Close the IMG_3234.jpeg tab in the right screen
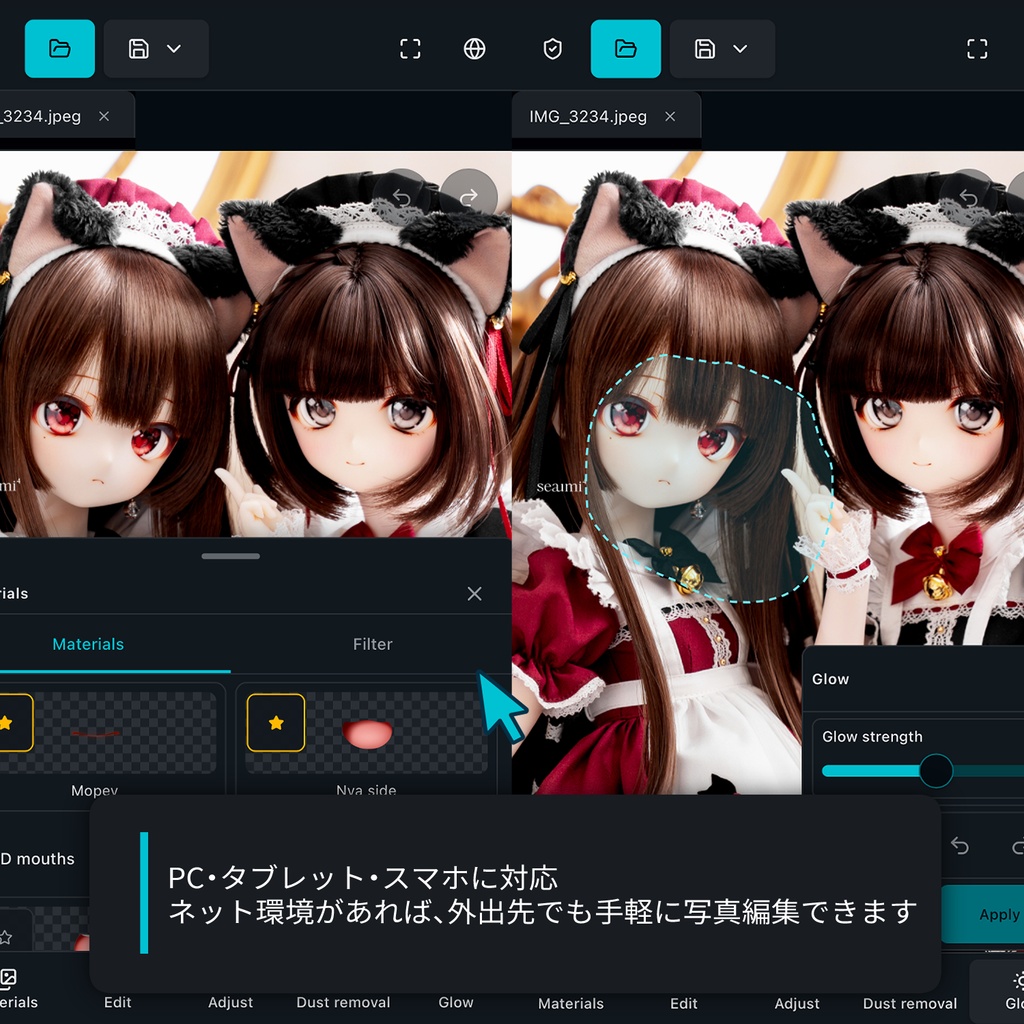This screenshot has height=1024, width=1024. pyautogui.click(x=670, y=116)
